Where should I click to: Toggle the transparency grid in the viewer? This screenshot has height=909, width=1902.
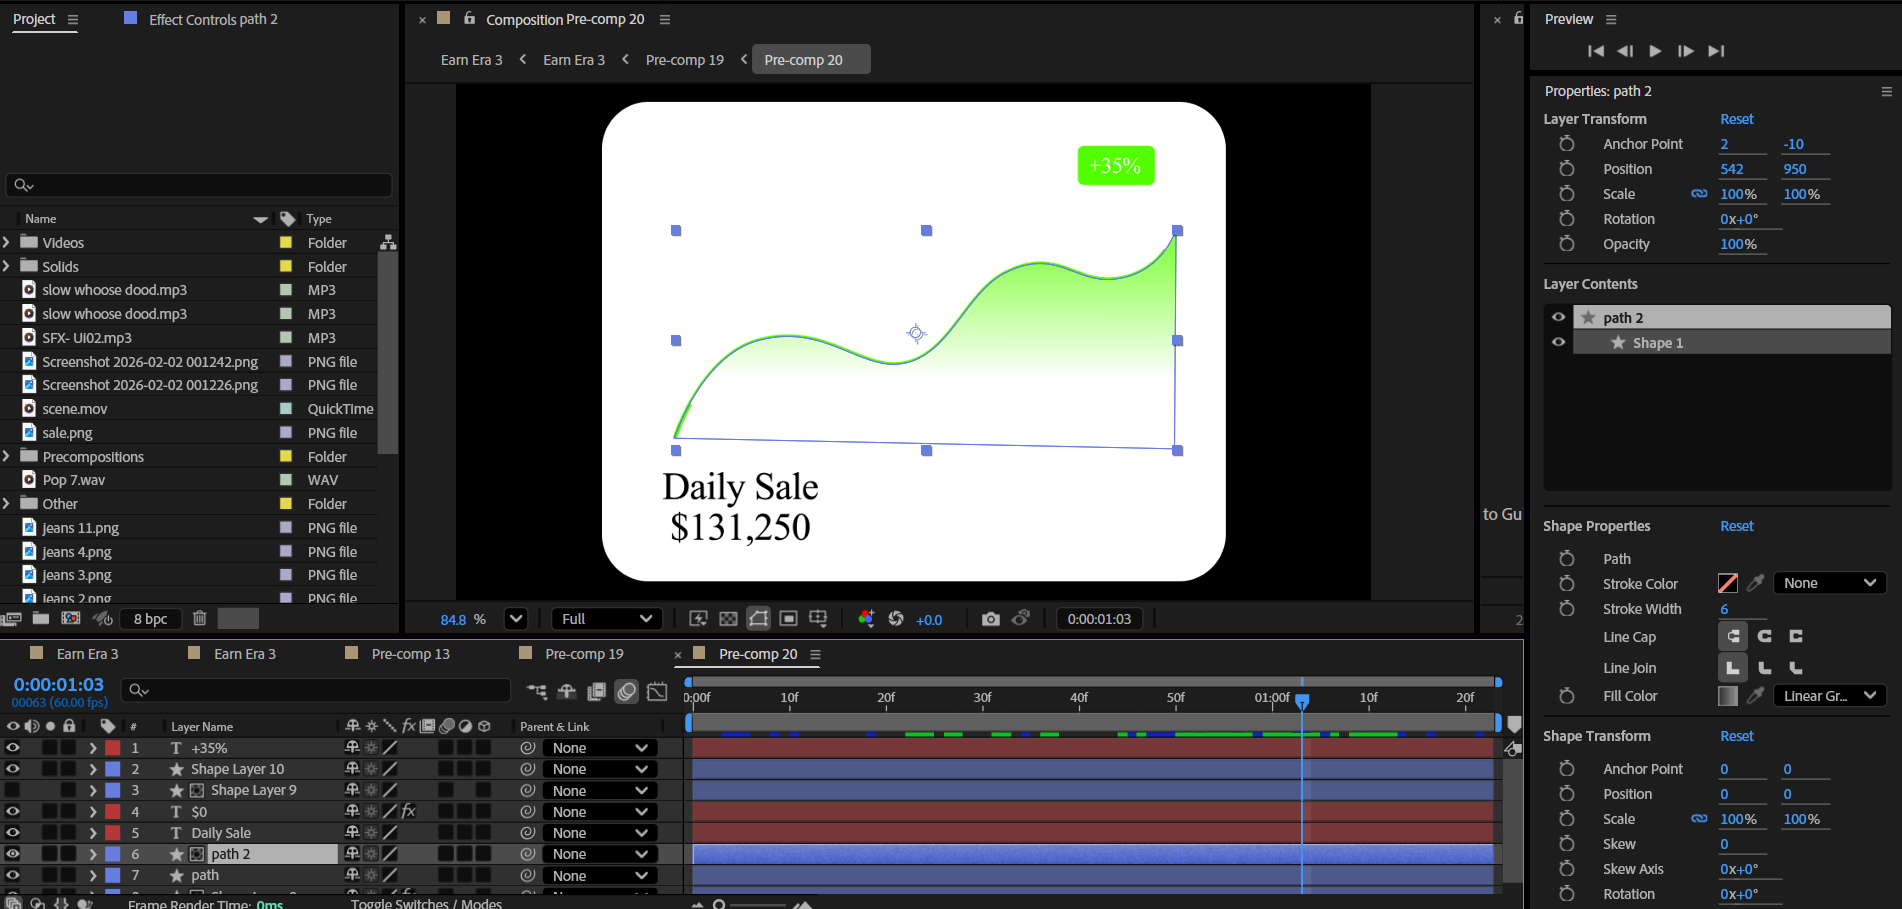(x=729, y=619)
